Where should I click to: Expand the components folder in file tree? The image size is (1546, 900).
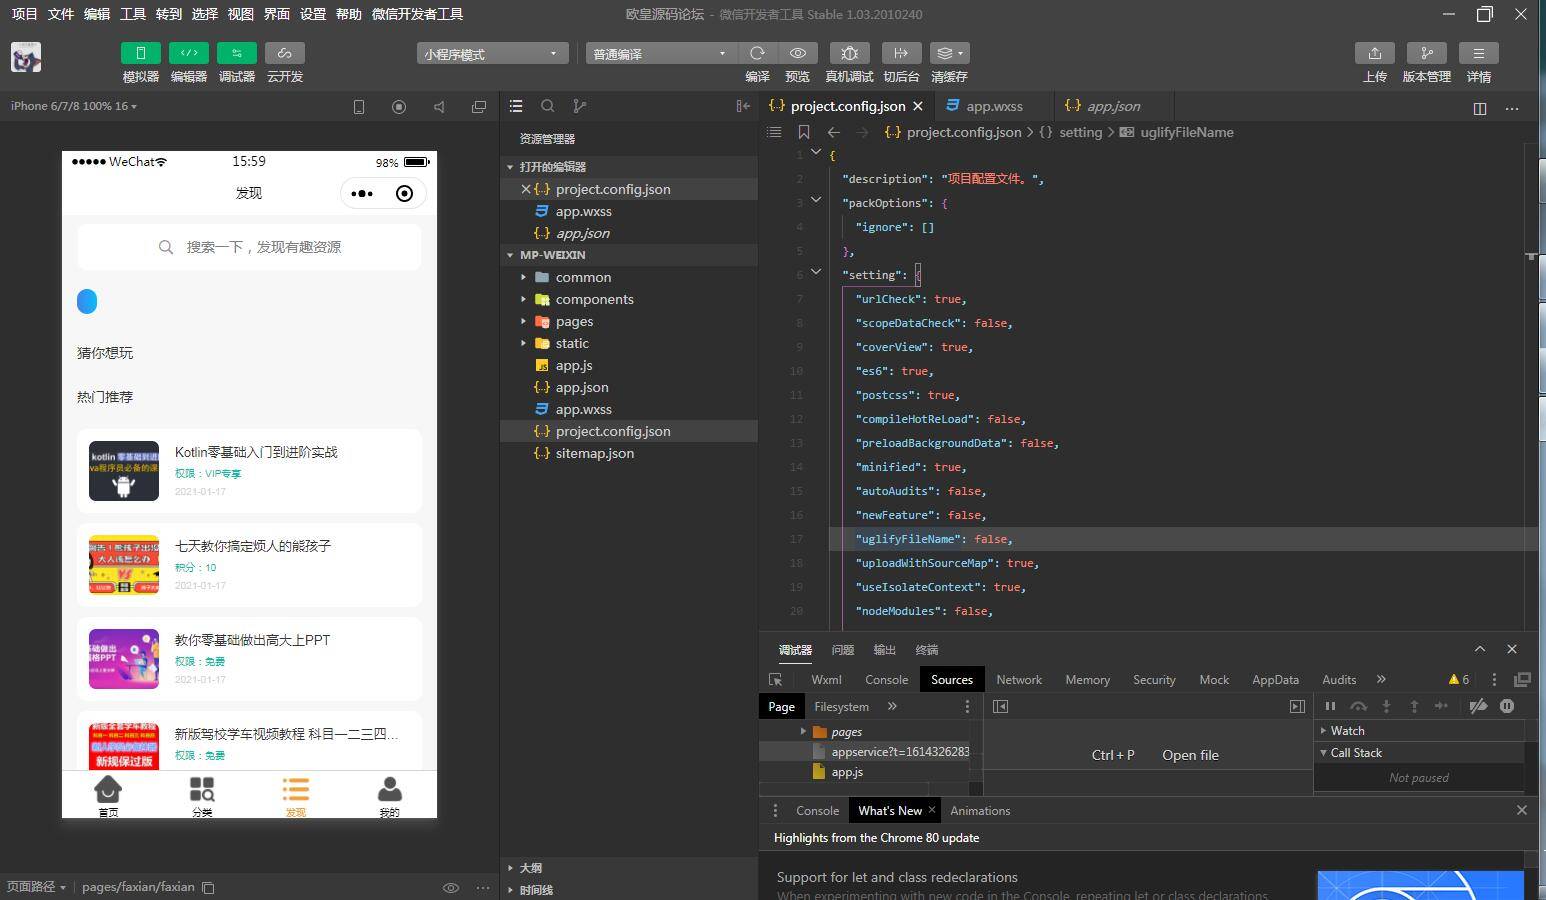pos(594,299)
